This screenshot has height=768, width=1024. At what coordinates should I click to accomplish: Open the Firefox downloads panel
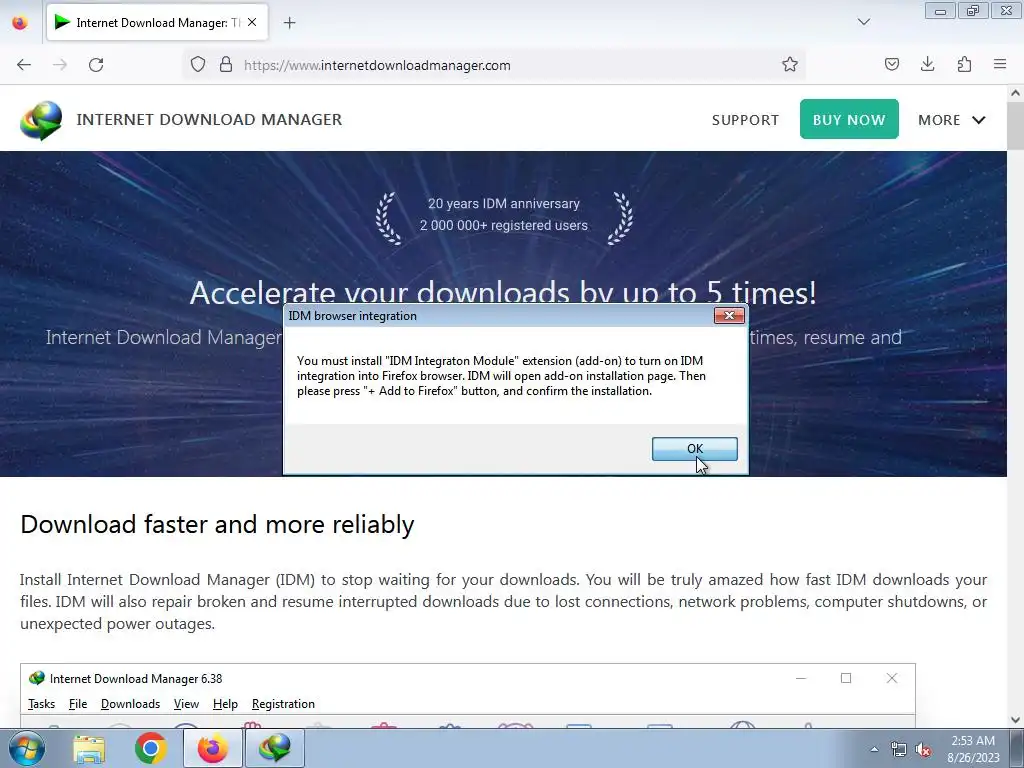point(927,65)
